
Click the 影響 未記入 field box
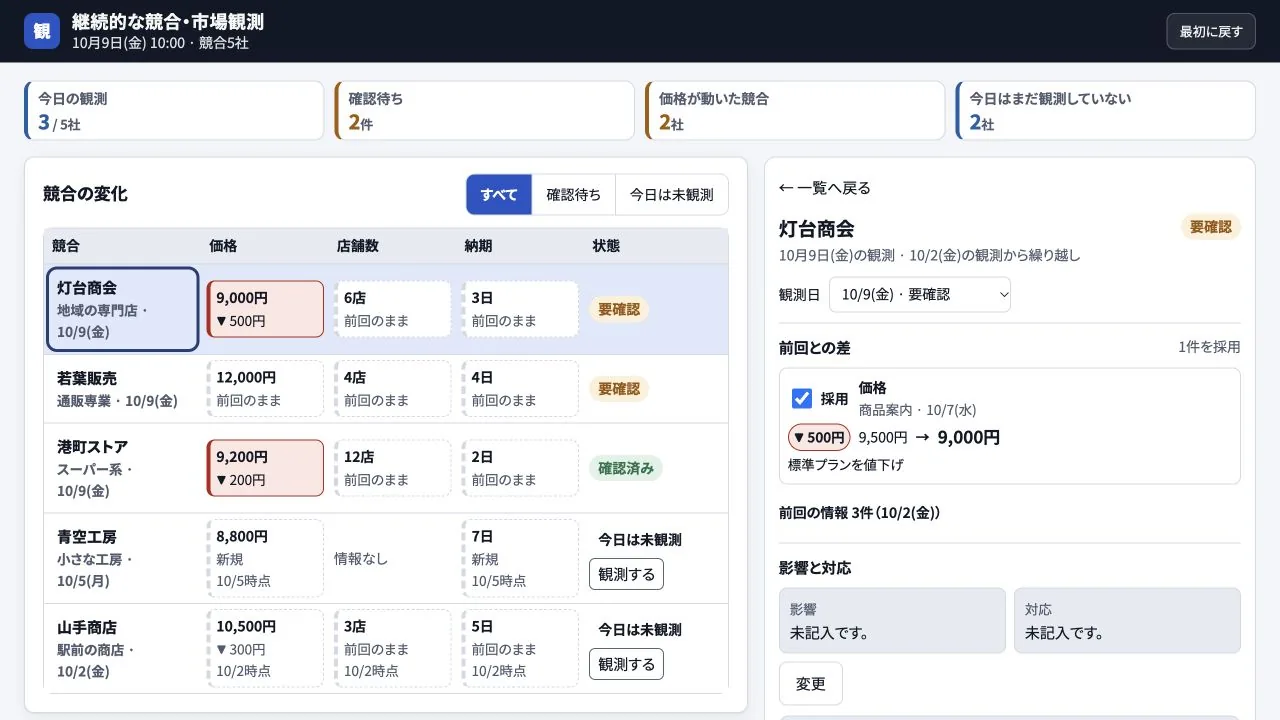pos(892,621)
